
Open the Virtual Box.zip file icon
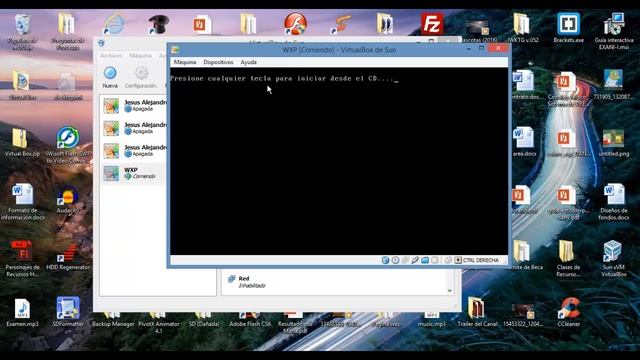click(x=22, y=142)
